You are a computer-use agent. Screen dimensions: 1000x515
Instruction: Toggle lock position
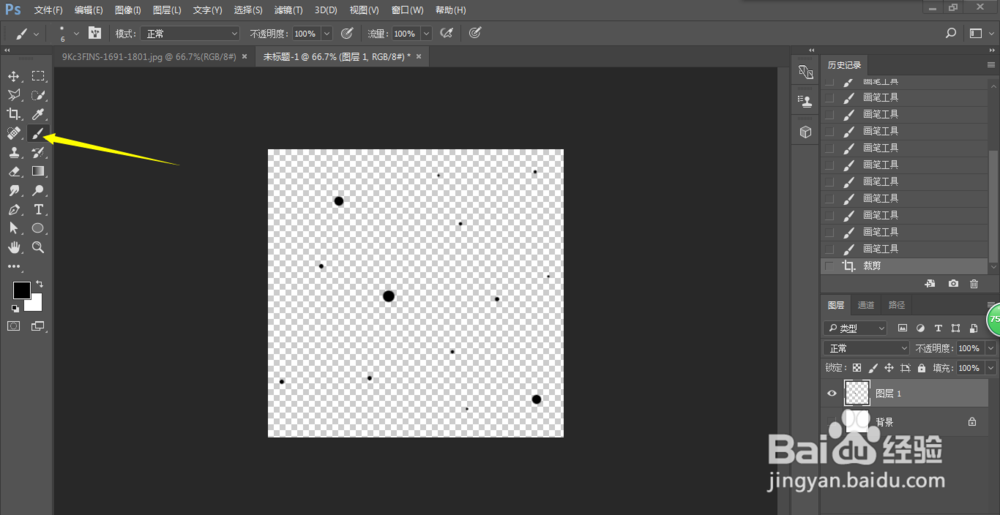tap(889, 368)
